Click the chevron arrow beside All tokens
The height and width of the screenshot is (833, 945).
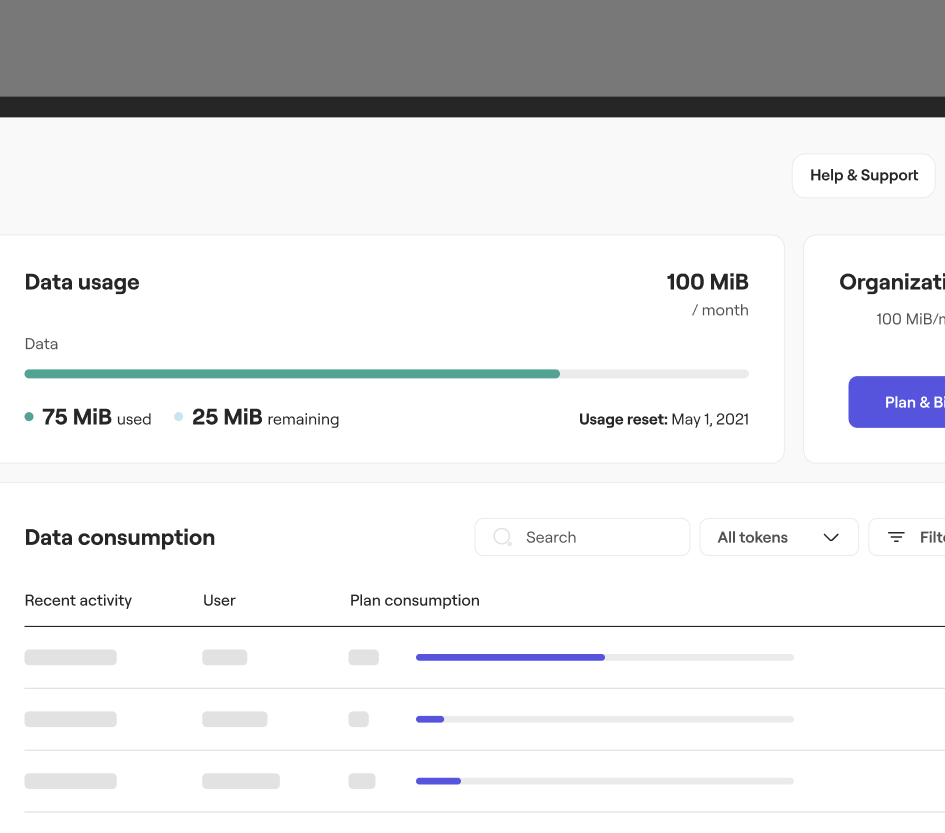(831, 537)
